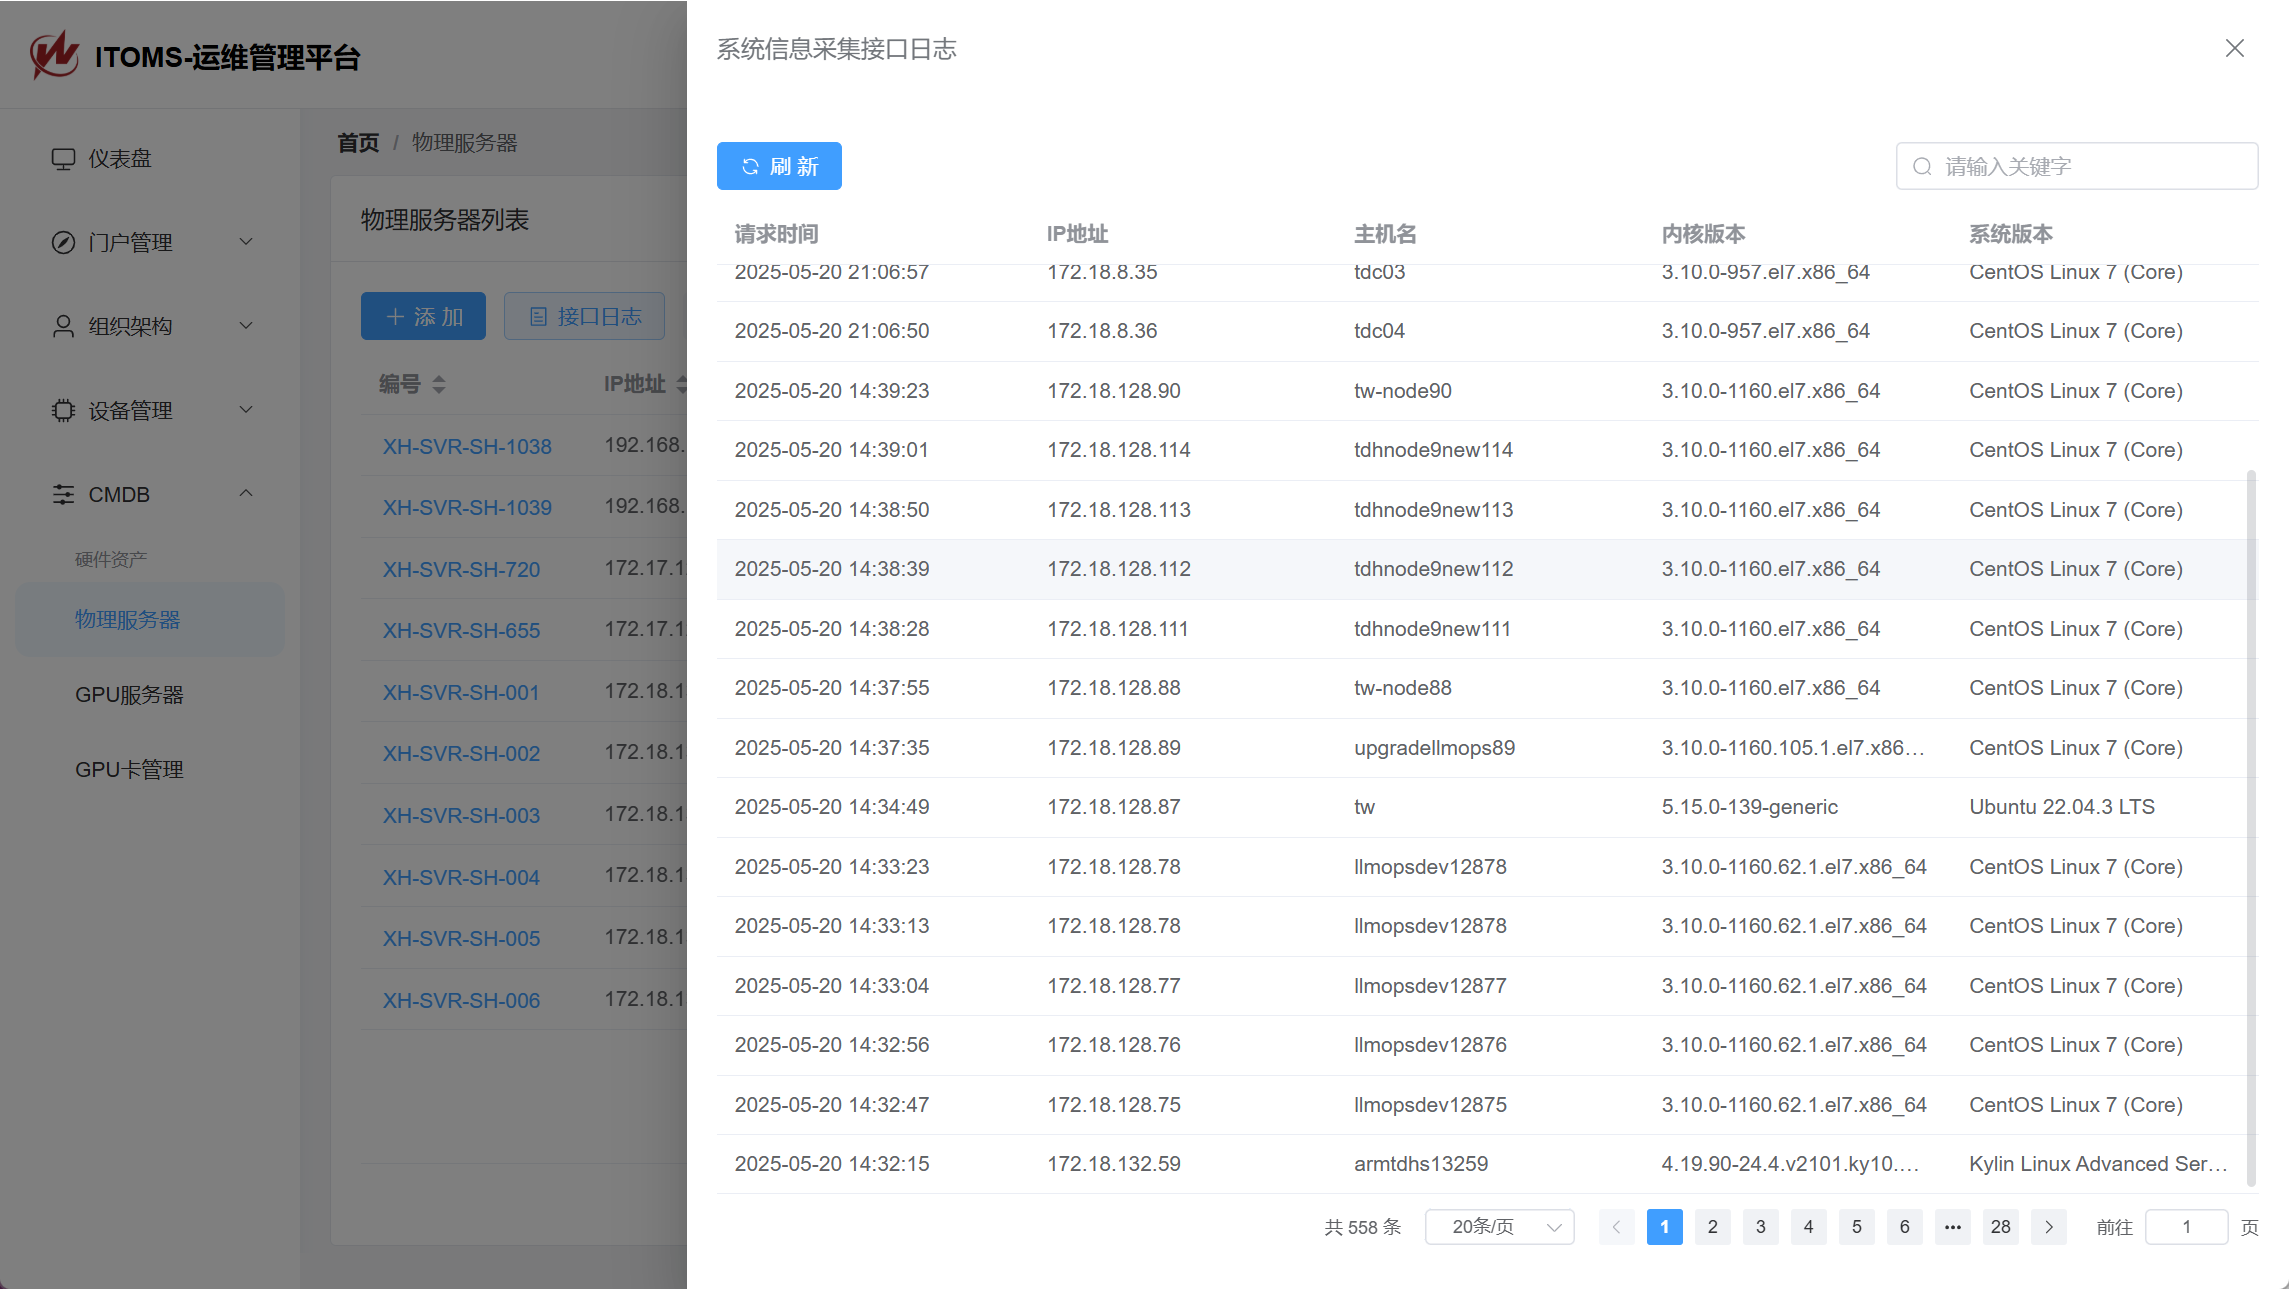Open server link XH-SVR-SH-1038
The image size is (2289, 1289).
[467, 447]
